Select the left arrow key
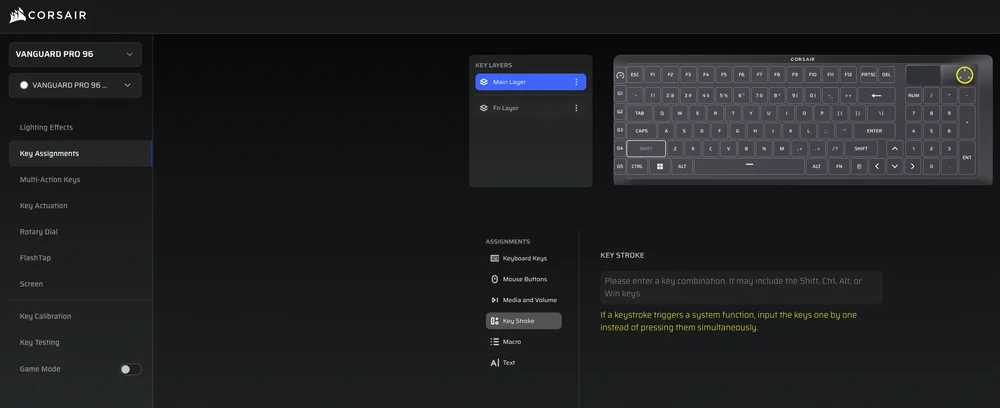This screenshot has width=1000, height=408. point(876,166)
